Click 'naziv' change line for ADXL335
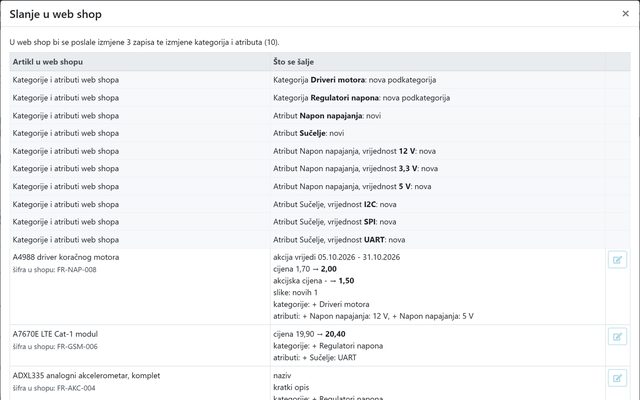The image size is (640, 400). click(282, 376)
